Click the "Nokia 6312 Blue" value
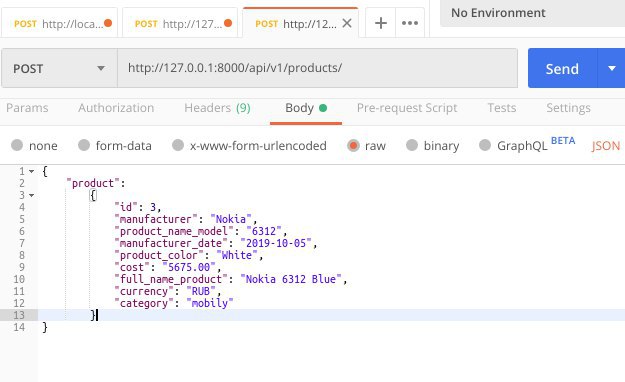 tap(291, 279)
